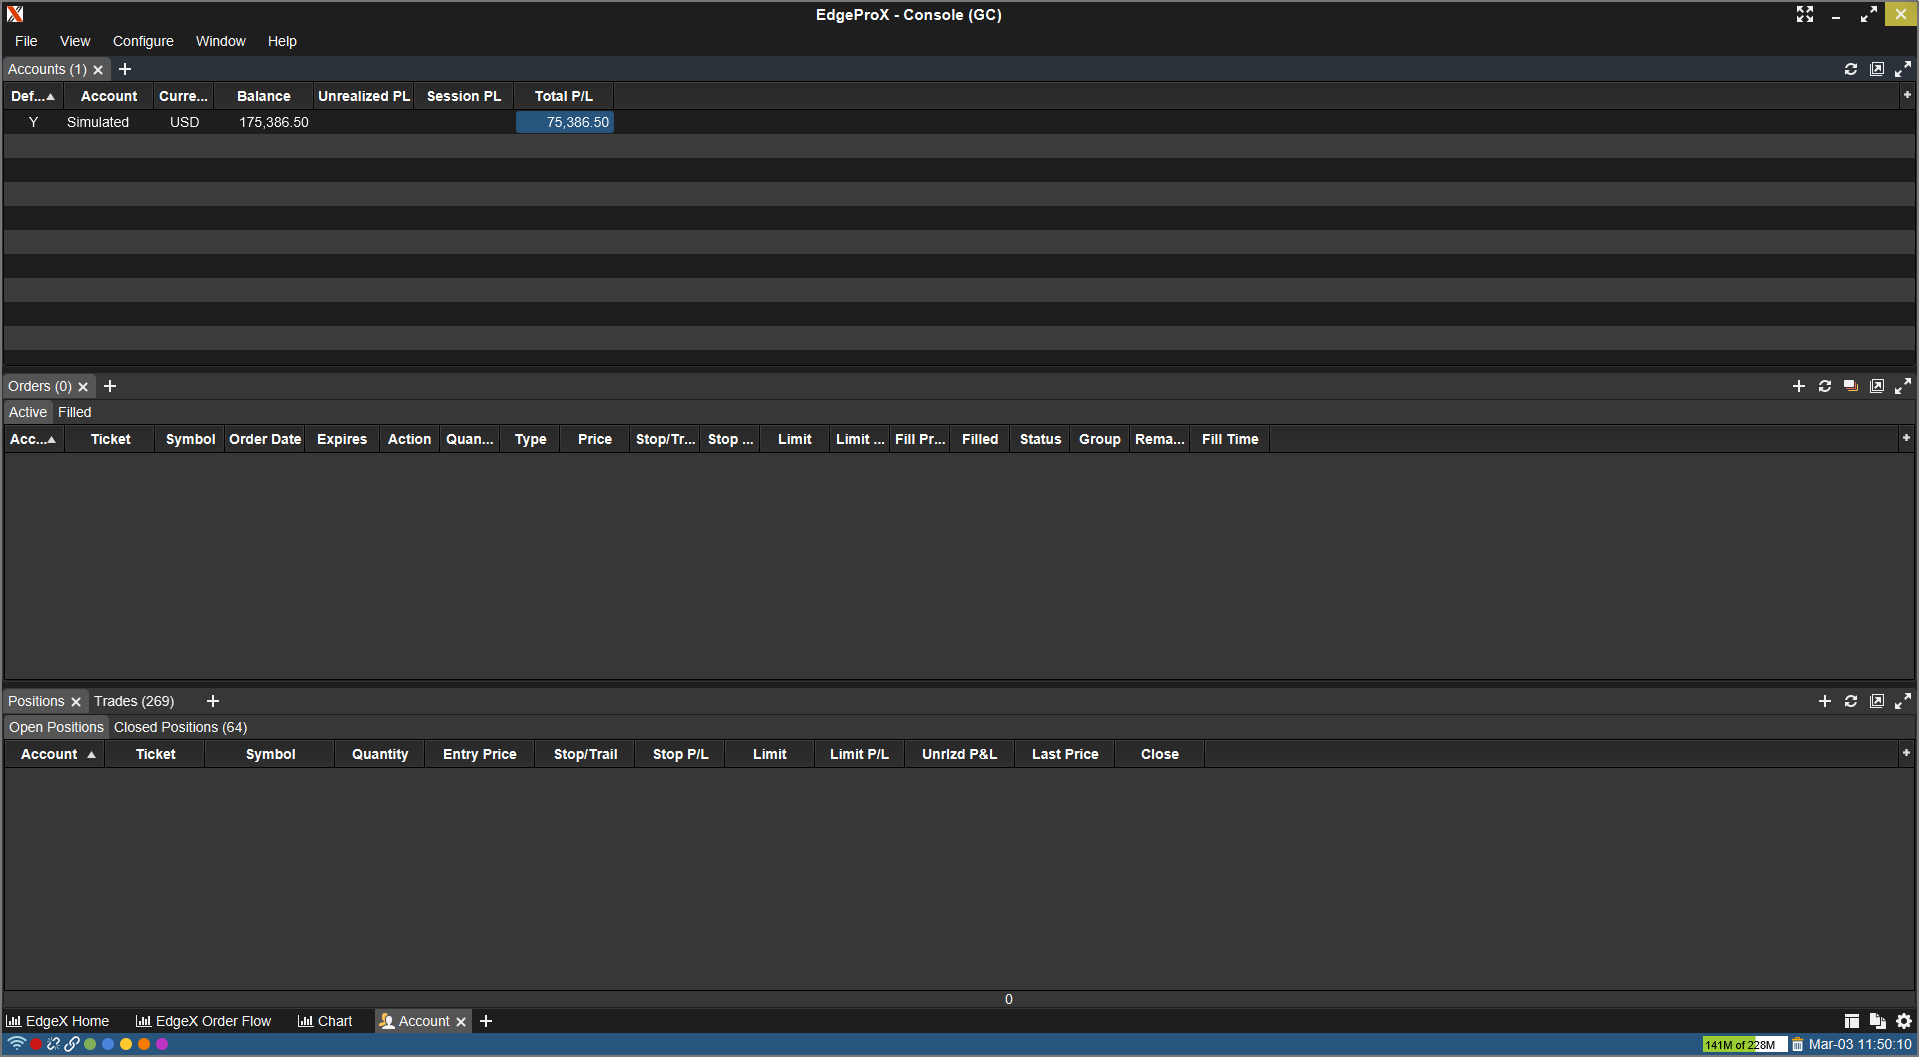The width and height of the screenshot is (1919, 1057).
Task: Show Open Positions
Action: coord(56,727)
